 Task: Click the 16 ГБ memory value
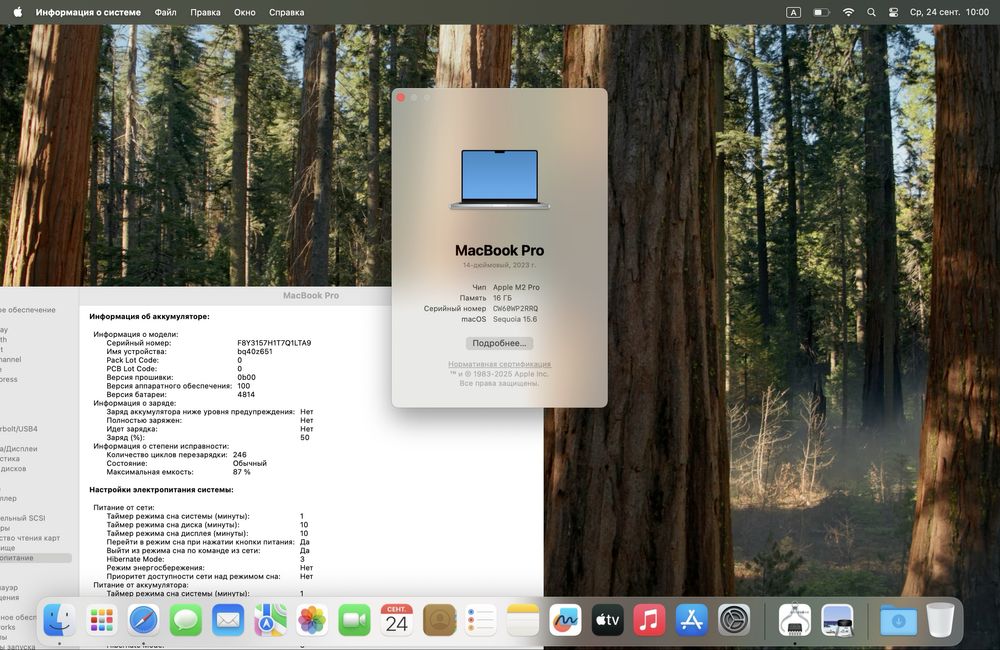coord(502,298)
